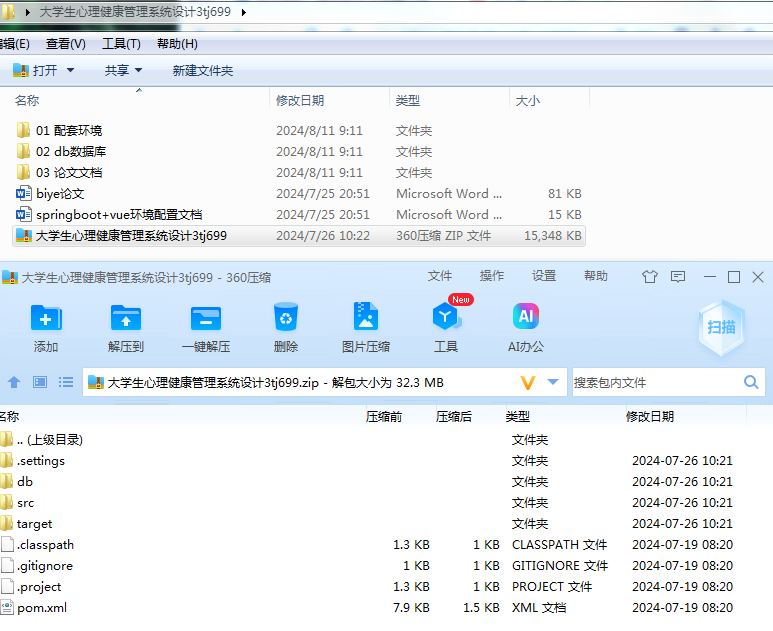
Task: Click the orange V icon in path bar
Action: pos(527,383)
